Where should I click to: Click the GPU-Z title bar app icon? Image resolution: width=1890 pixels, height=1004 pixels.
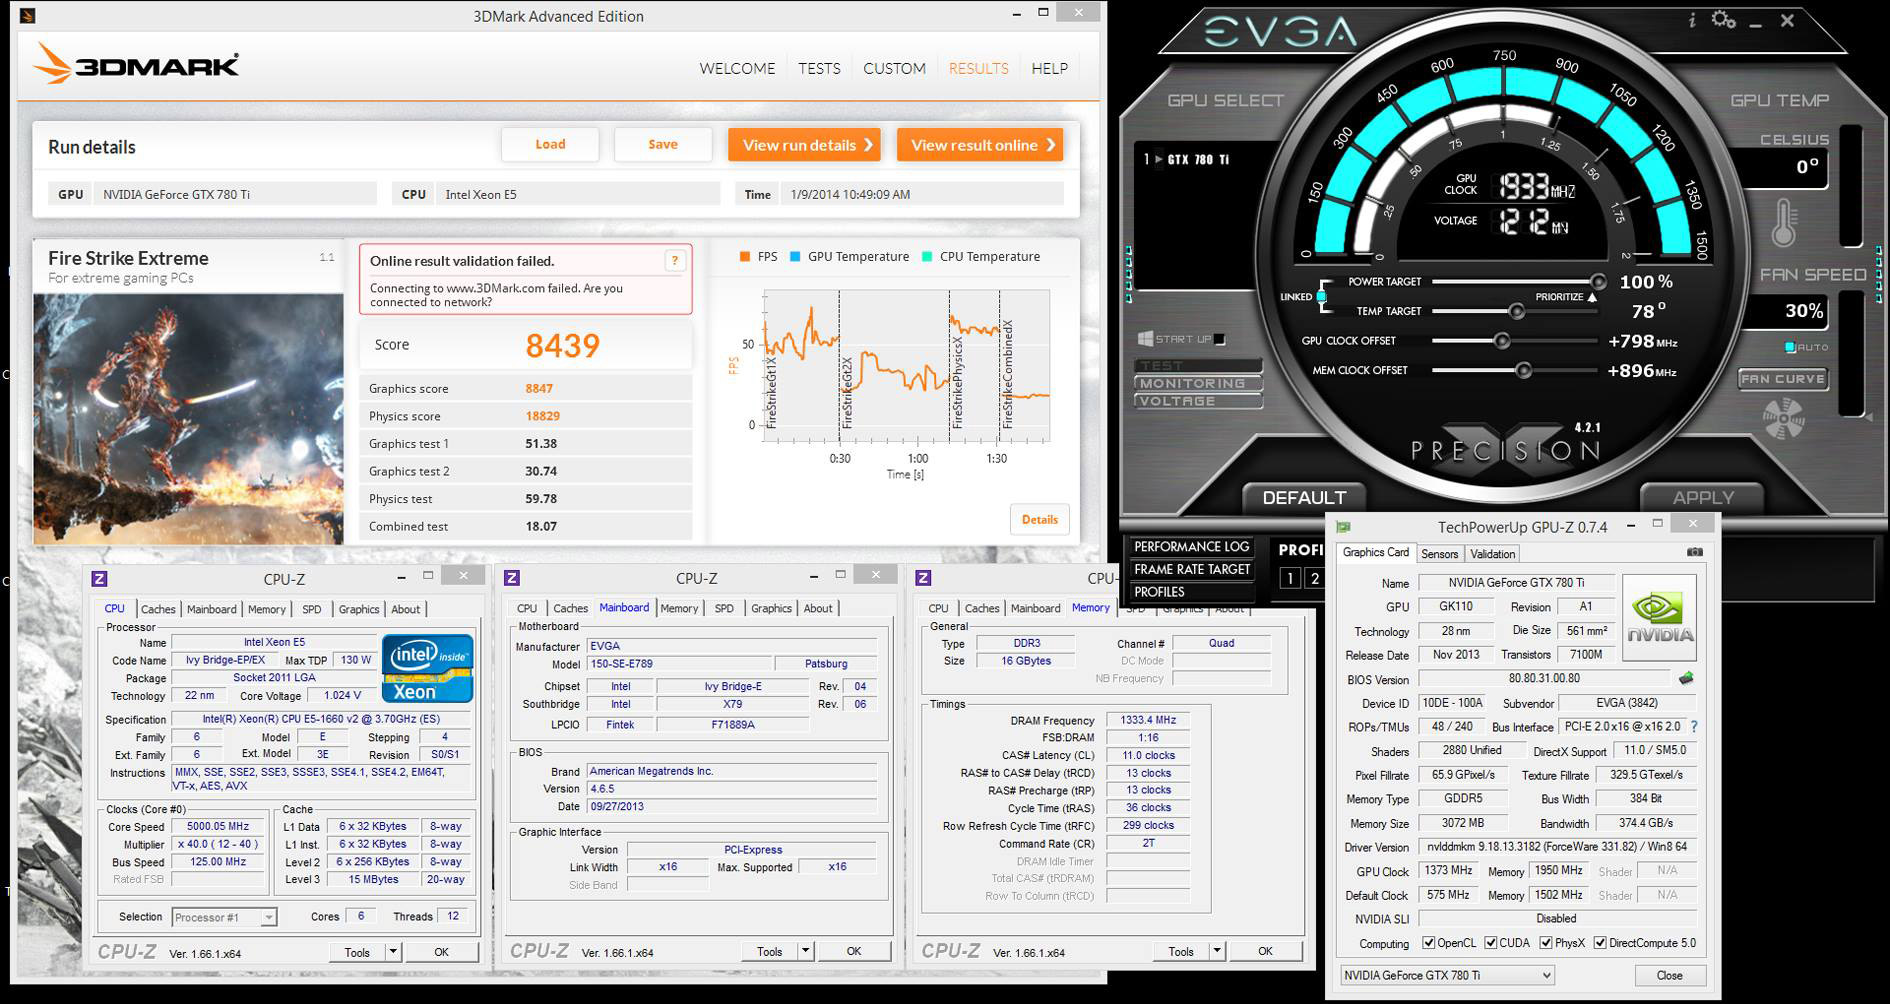pyautogui.click(x=1343, y=527)
